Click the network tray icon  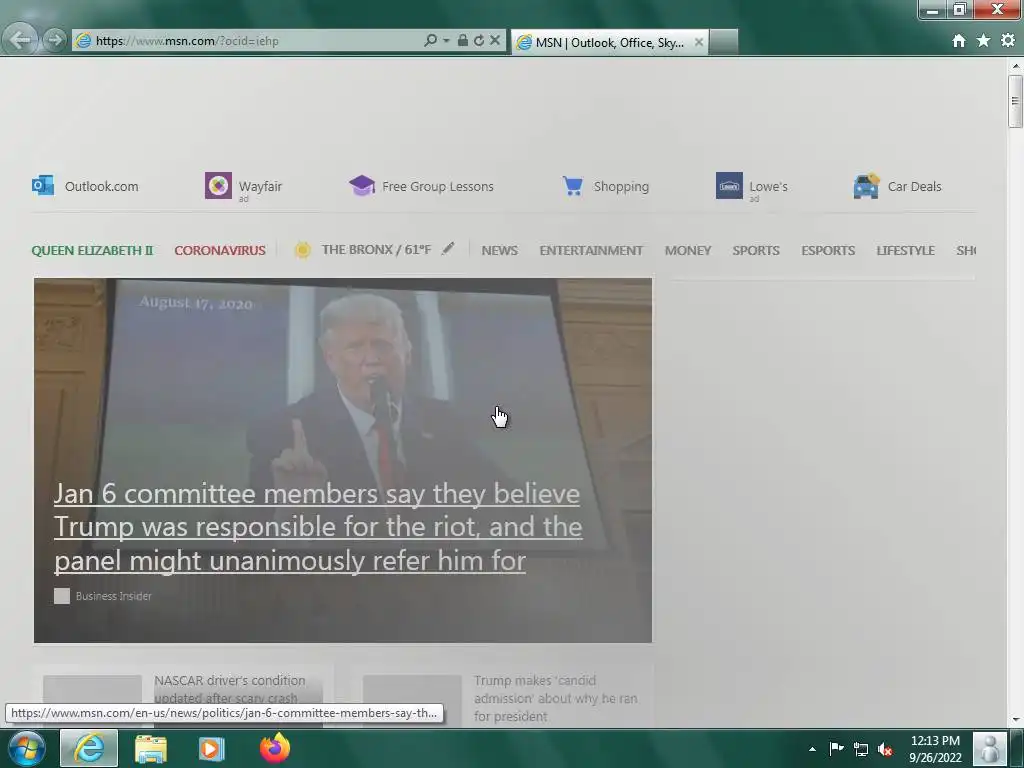[x=861, y=749]
